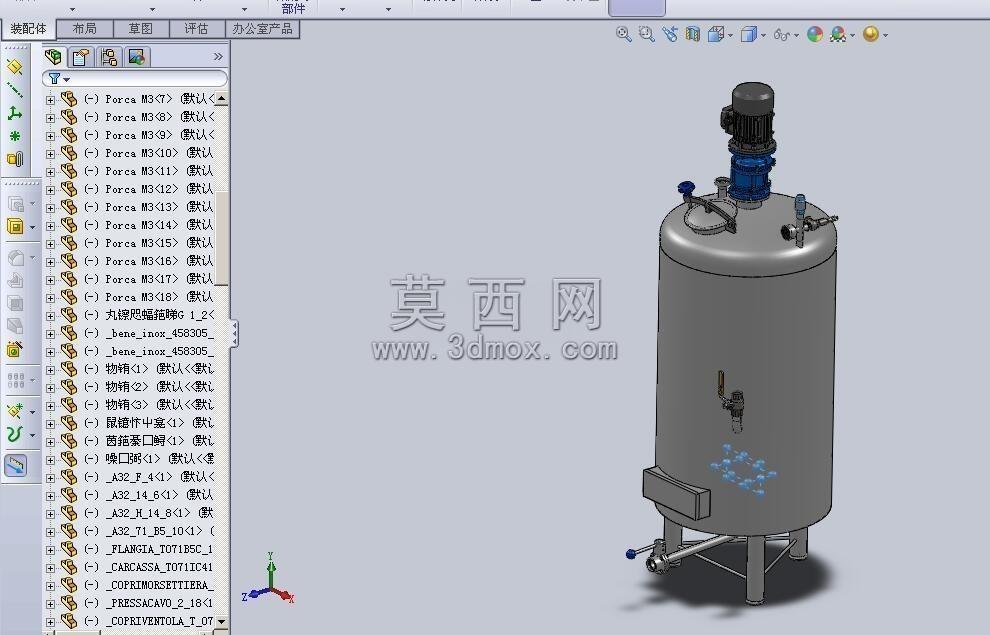
Task: Click the Edit Appearance color ball icon
Action: (x=815, y=34)
